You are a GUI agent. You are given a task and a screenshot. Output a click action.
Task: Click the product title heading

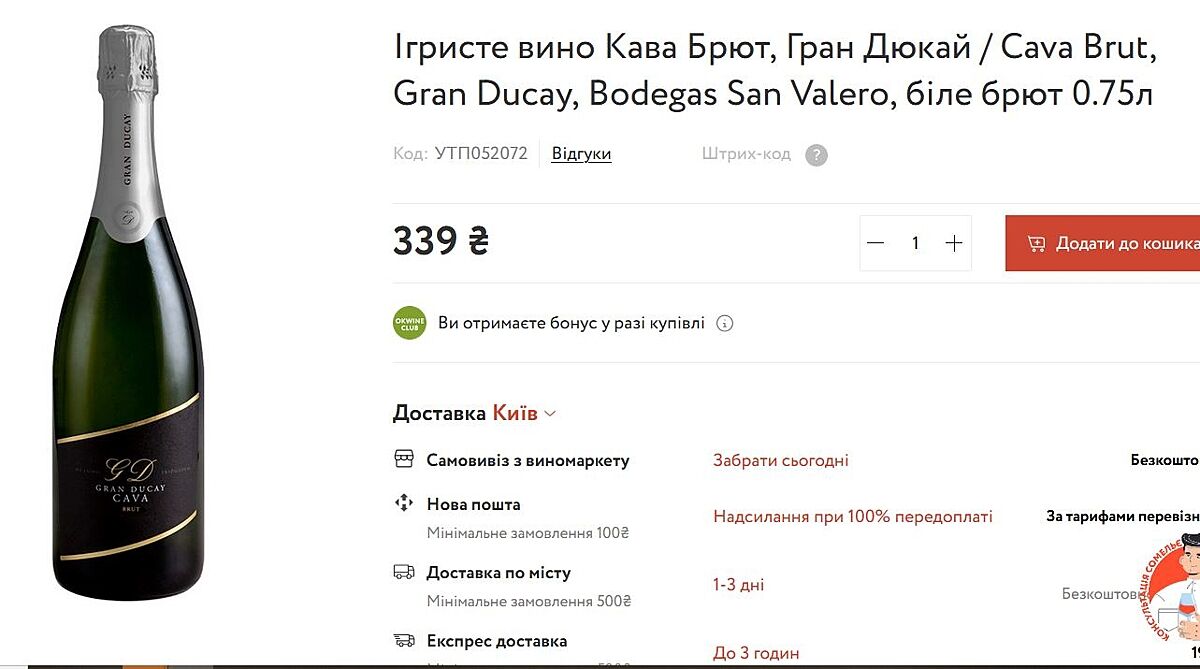click(775, 70)
